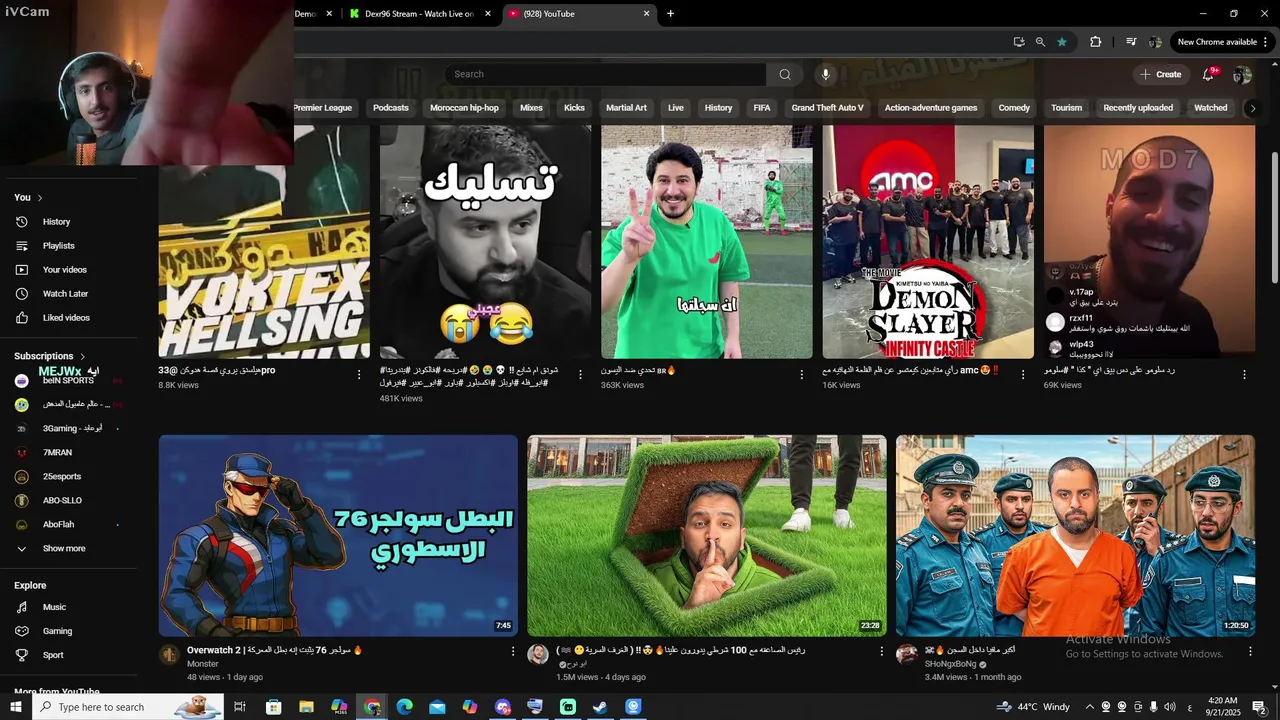1280x720 pixels.
Task: Expand the You section chevron
Action: pos(40,198)
